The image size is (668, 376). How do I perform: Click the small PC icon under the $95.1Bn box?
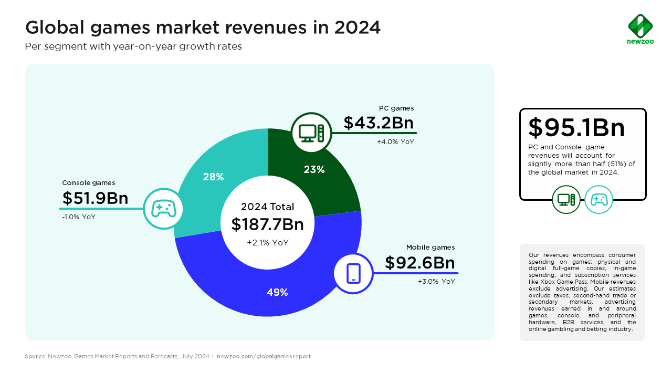coord(566,199)
